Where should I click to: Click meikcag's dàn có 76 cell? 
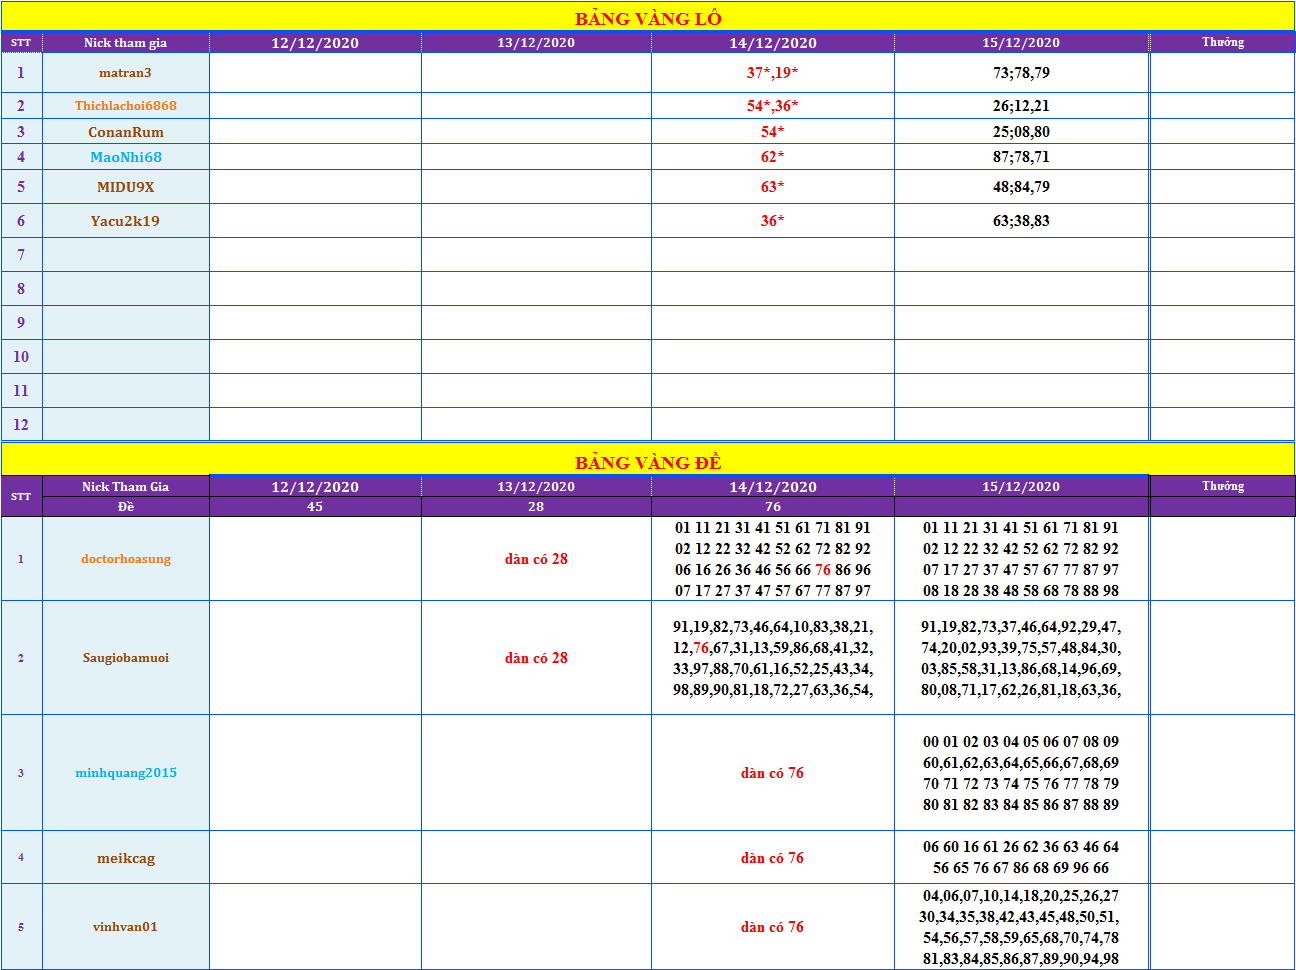772,858
